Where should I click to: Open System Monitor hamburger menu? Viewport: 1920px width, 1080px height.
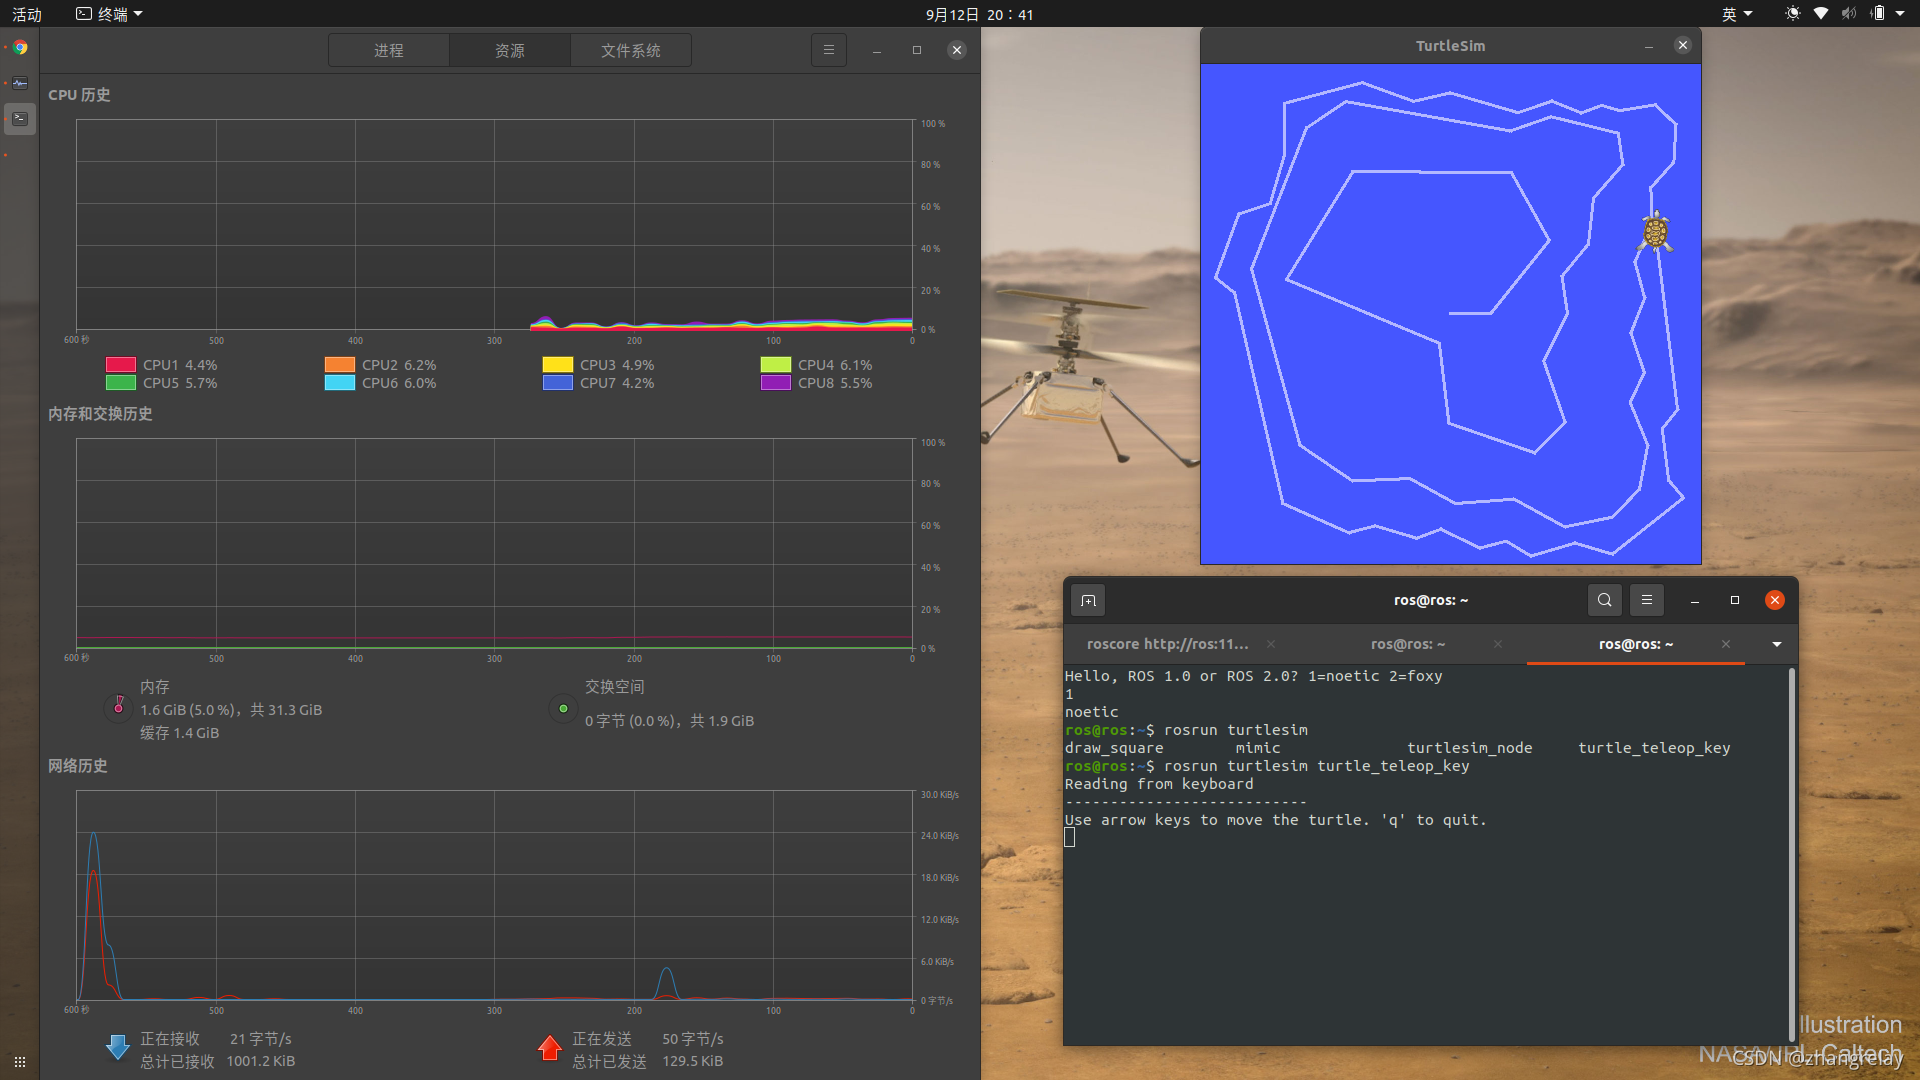(828, 50)
